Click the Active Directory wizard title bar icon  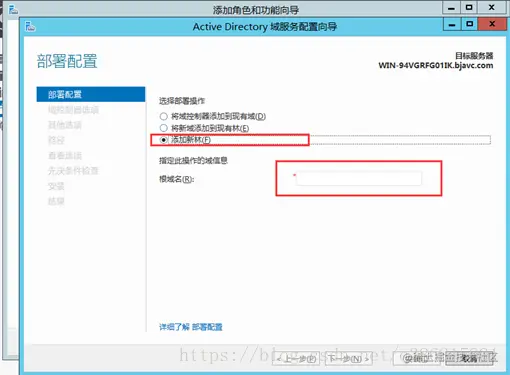point(30,27)
